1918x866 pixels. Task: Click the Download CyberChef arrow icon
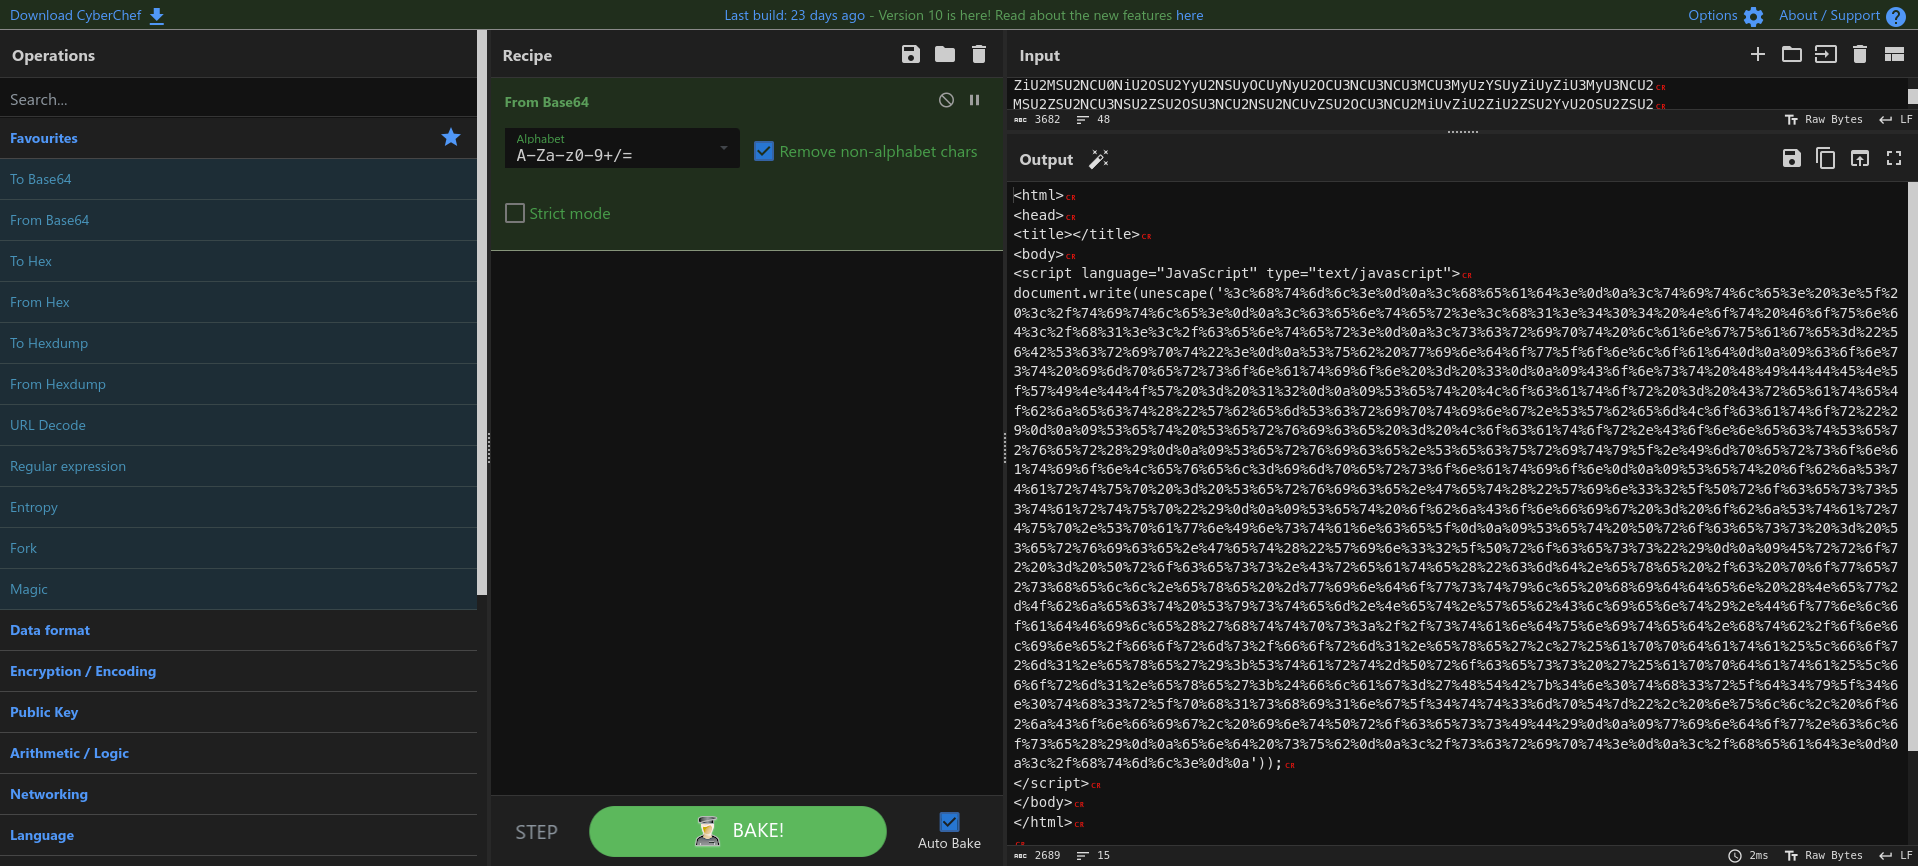click(157, 16)
